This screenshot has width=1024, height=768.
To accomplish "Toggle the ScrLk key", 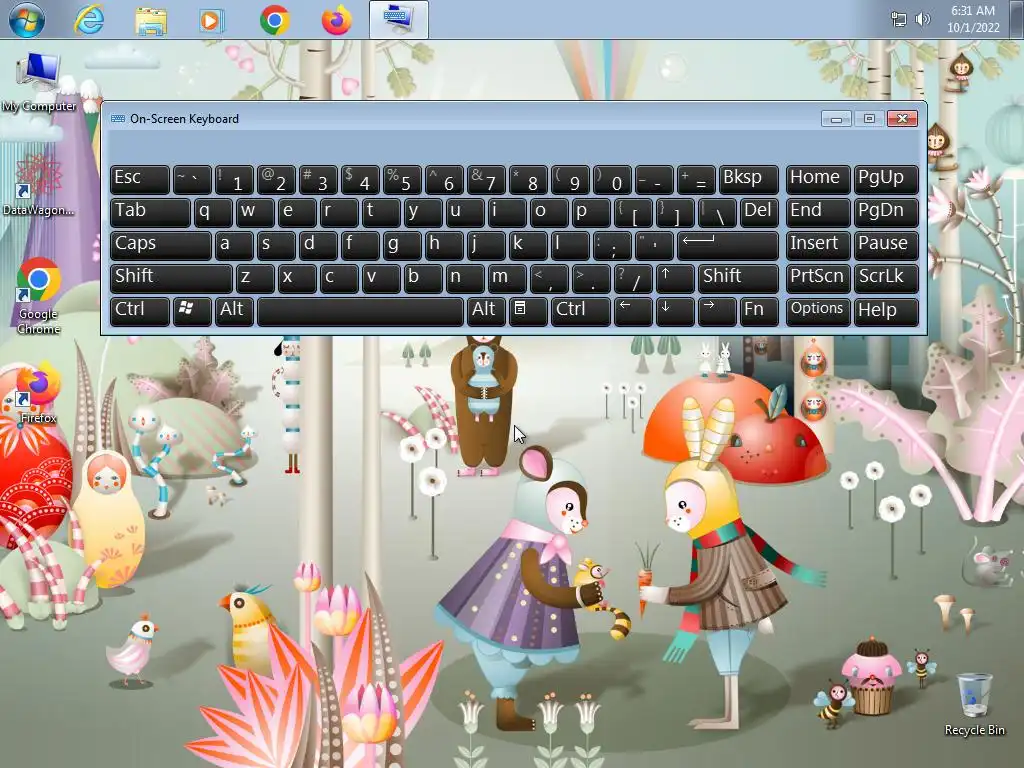I will 886,278.
